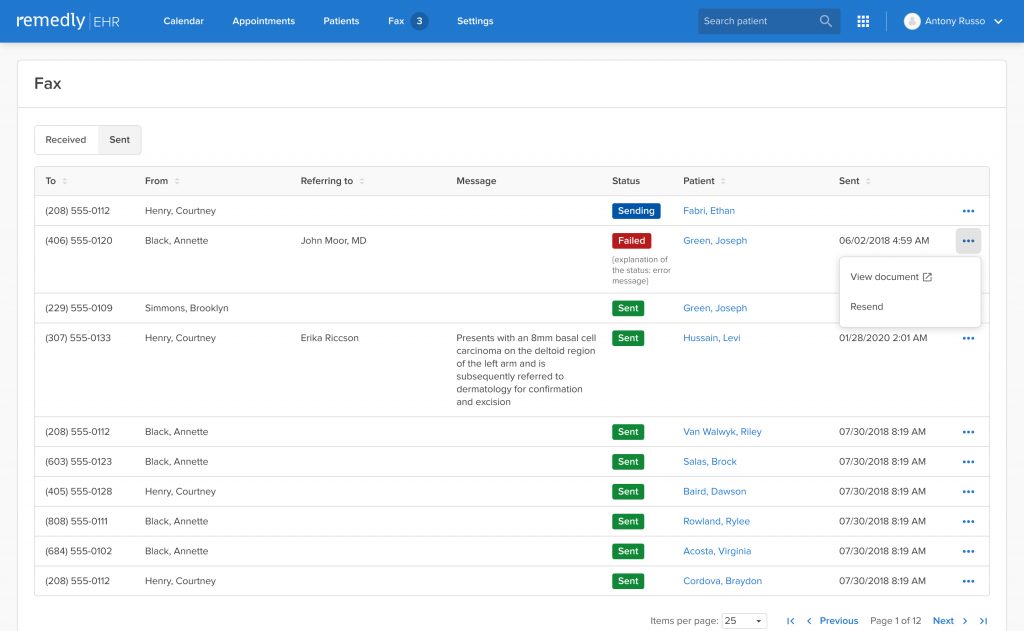
Task: Click the Fax badge showing 3
Action: click(419, 21)
